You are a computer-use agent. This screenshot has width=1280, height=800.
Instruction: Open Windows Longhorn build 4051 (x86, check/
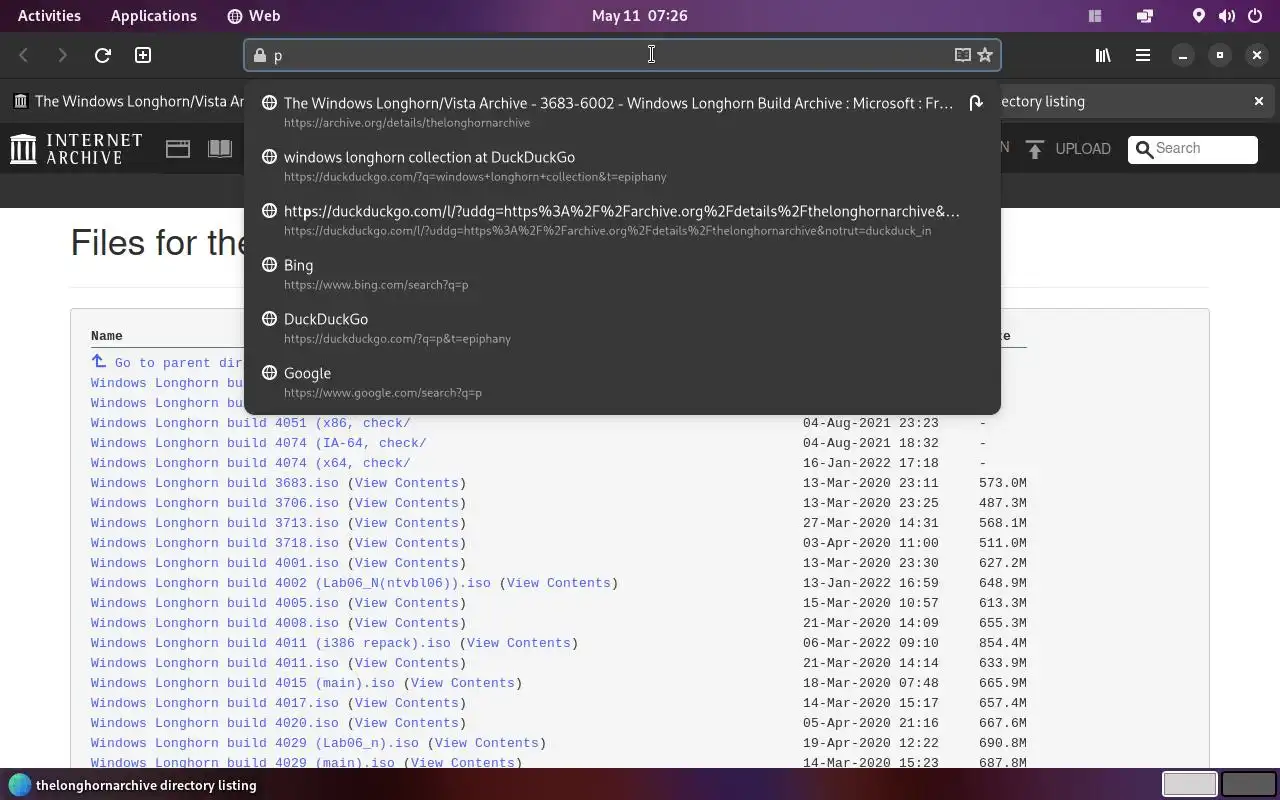[x=251, y=423]
